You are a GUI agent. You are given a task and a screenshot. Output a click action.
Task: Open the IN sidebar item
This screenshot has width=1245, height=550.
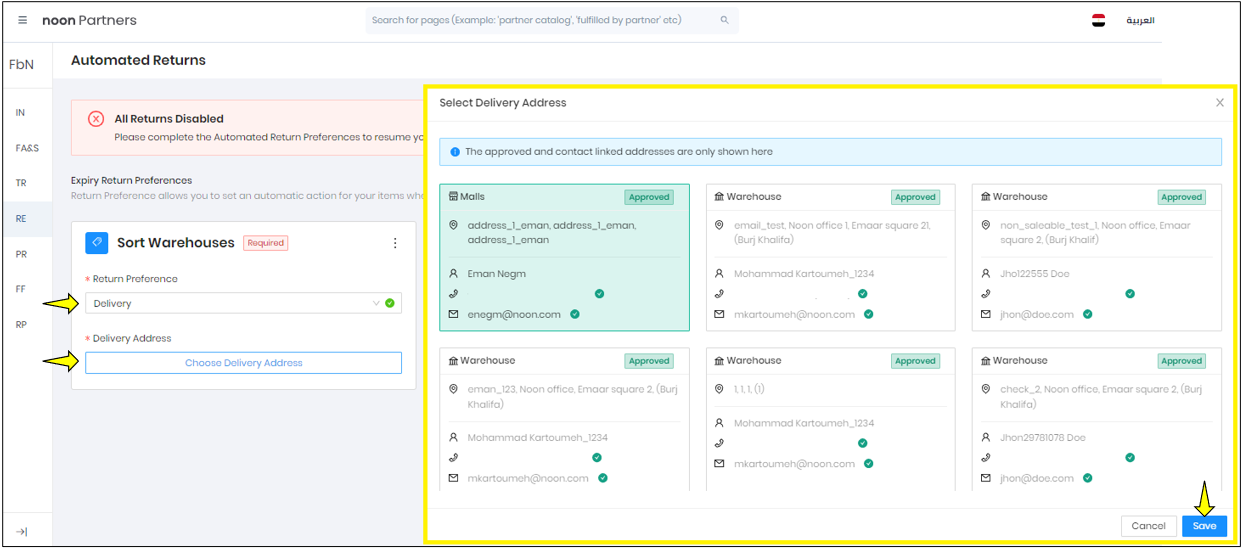(x=20, y=113)
